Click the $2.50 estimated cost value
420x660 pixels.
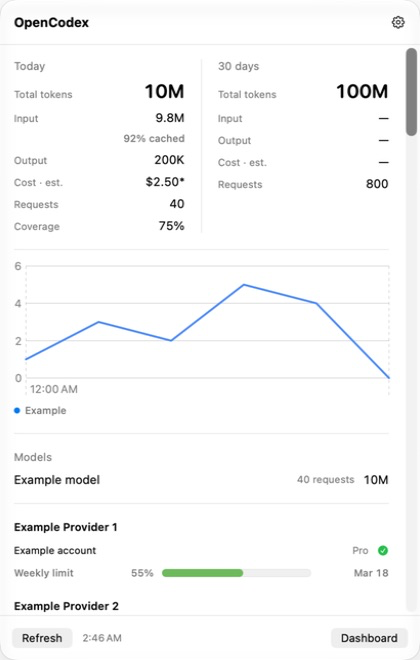(x=165, y=182)
